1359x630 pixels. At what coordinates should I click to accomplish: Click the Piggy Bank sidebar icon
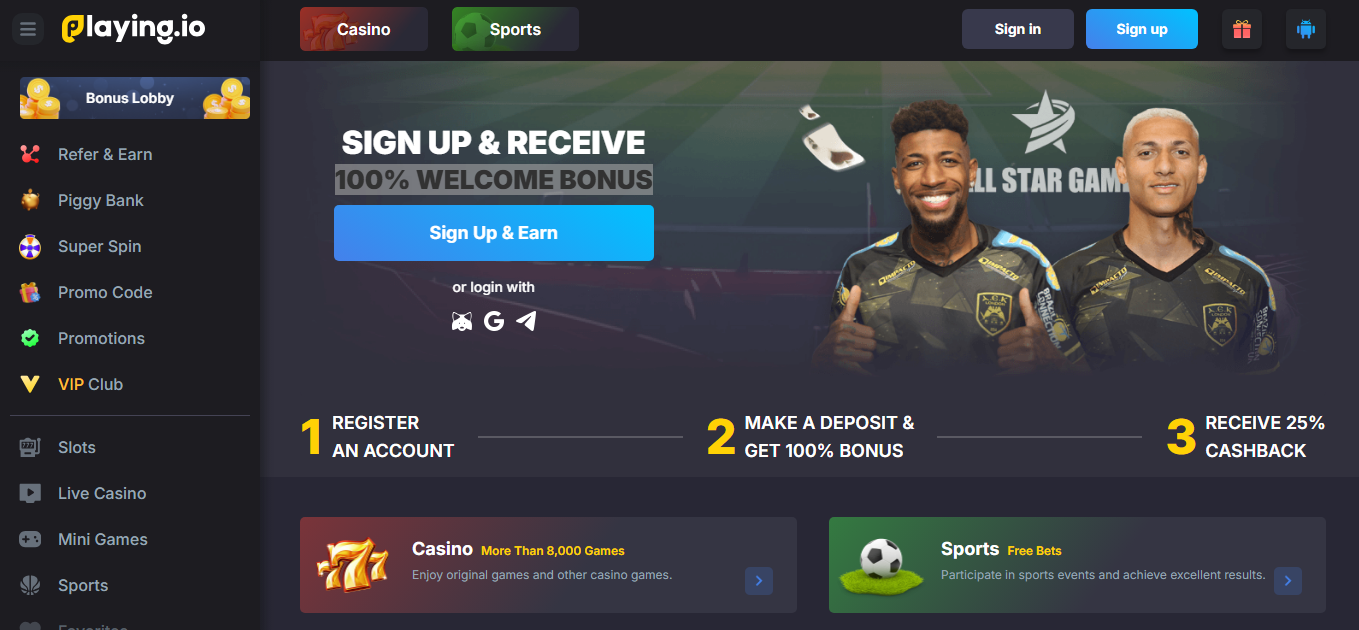coord(30,200)
